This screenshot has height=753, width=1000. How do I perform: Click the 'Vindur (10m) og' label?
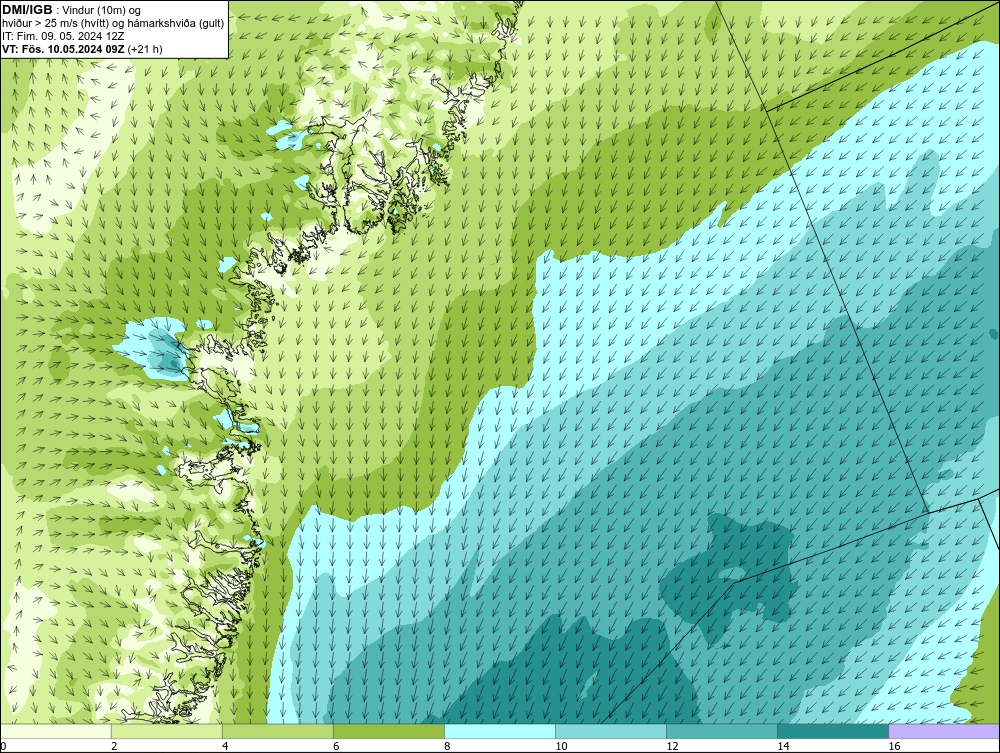[102, 10]
